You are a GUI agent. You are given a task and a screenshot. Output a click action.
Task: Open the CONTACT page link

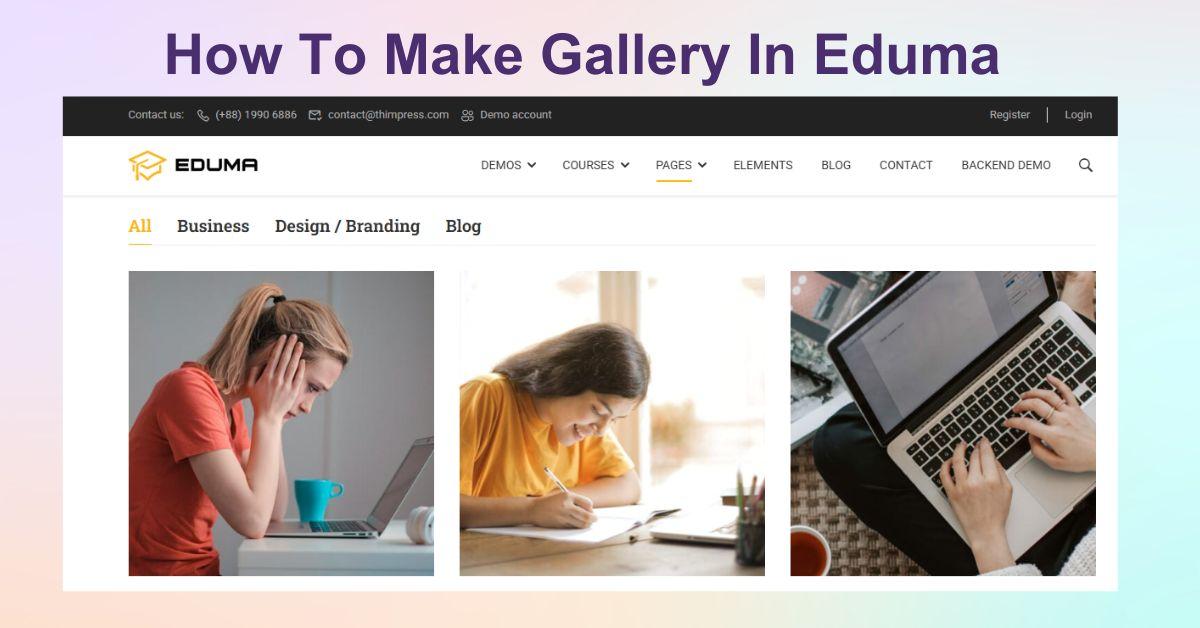[x=906, y=165]
